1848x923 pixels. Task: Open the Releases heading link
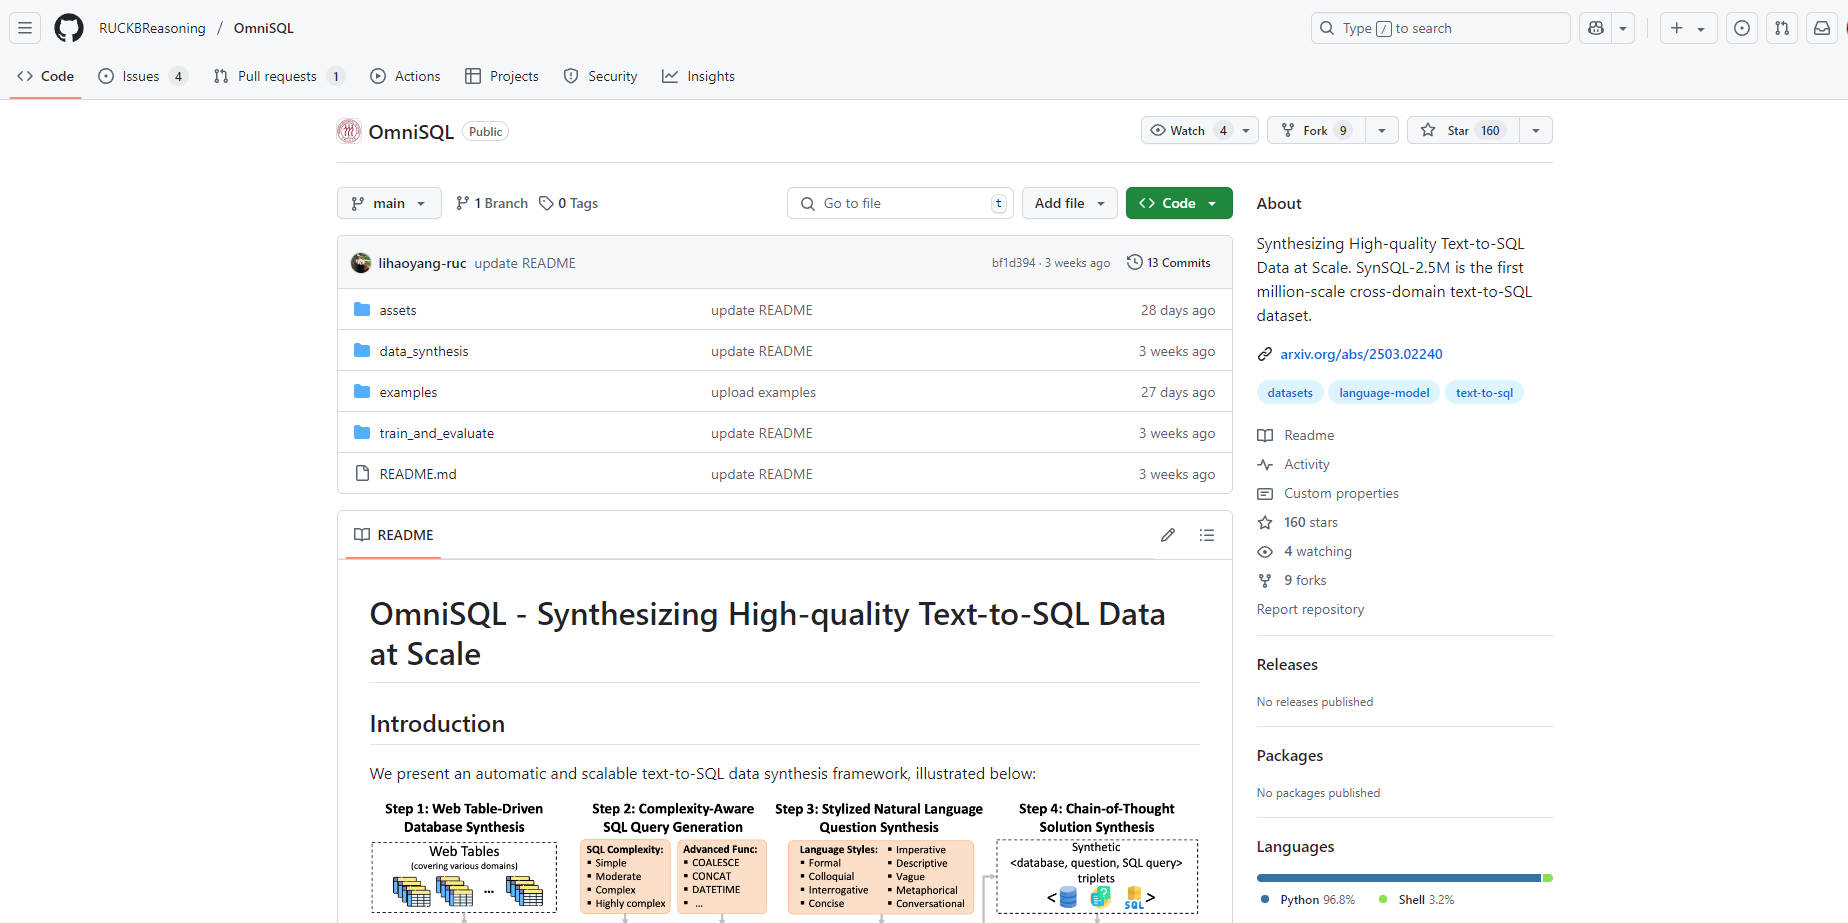pyautogui.click(x=1287, y=665)
